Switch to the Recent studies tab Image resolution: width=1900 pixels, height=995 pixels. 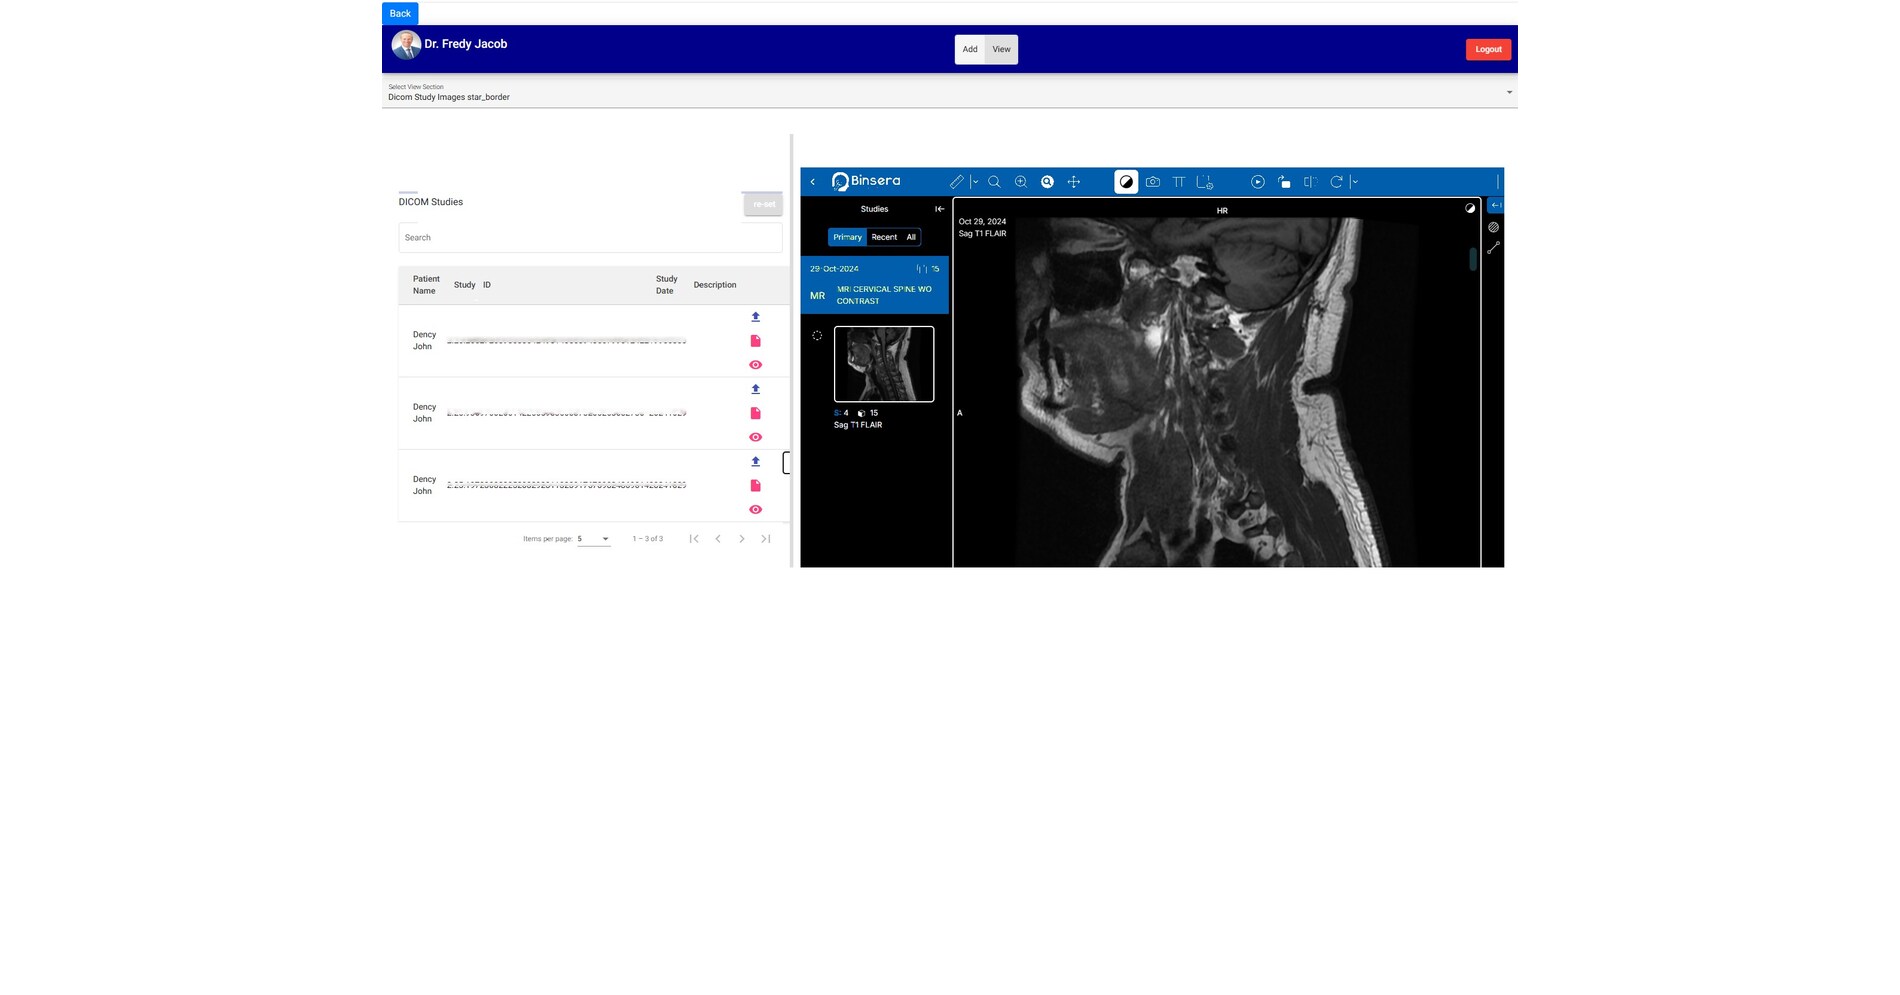coord(884,237)
